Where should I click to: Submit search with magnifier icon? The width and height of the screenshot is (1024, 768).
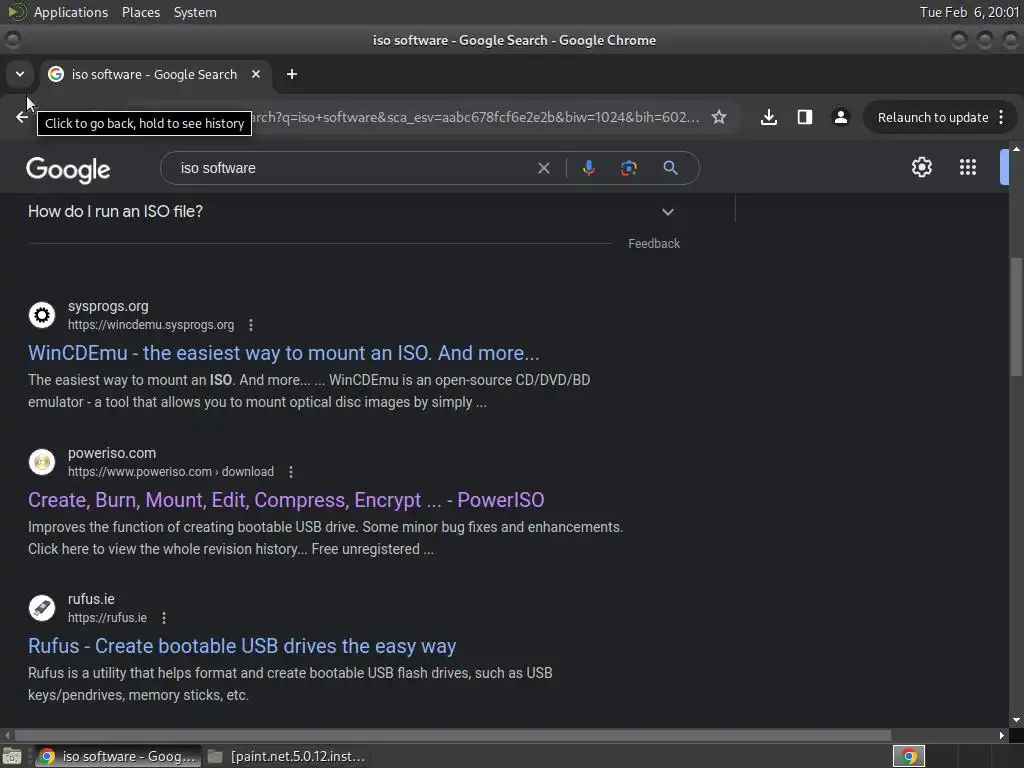click(x=670, y=168)
